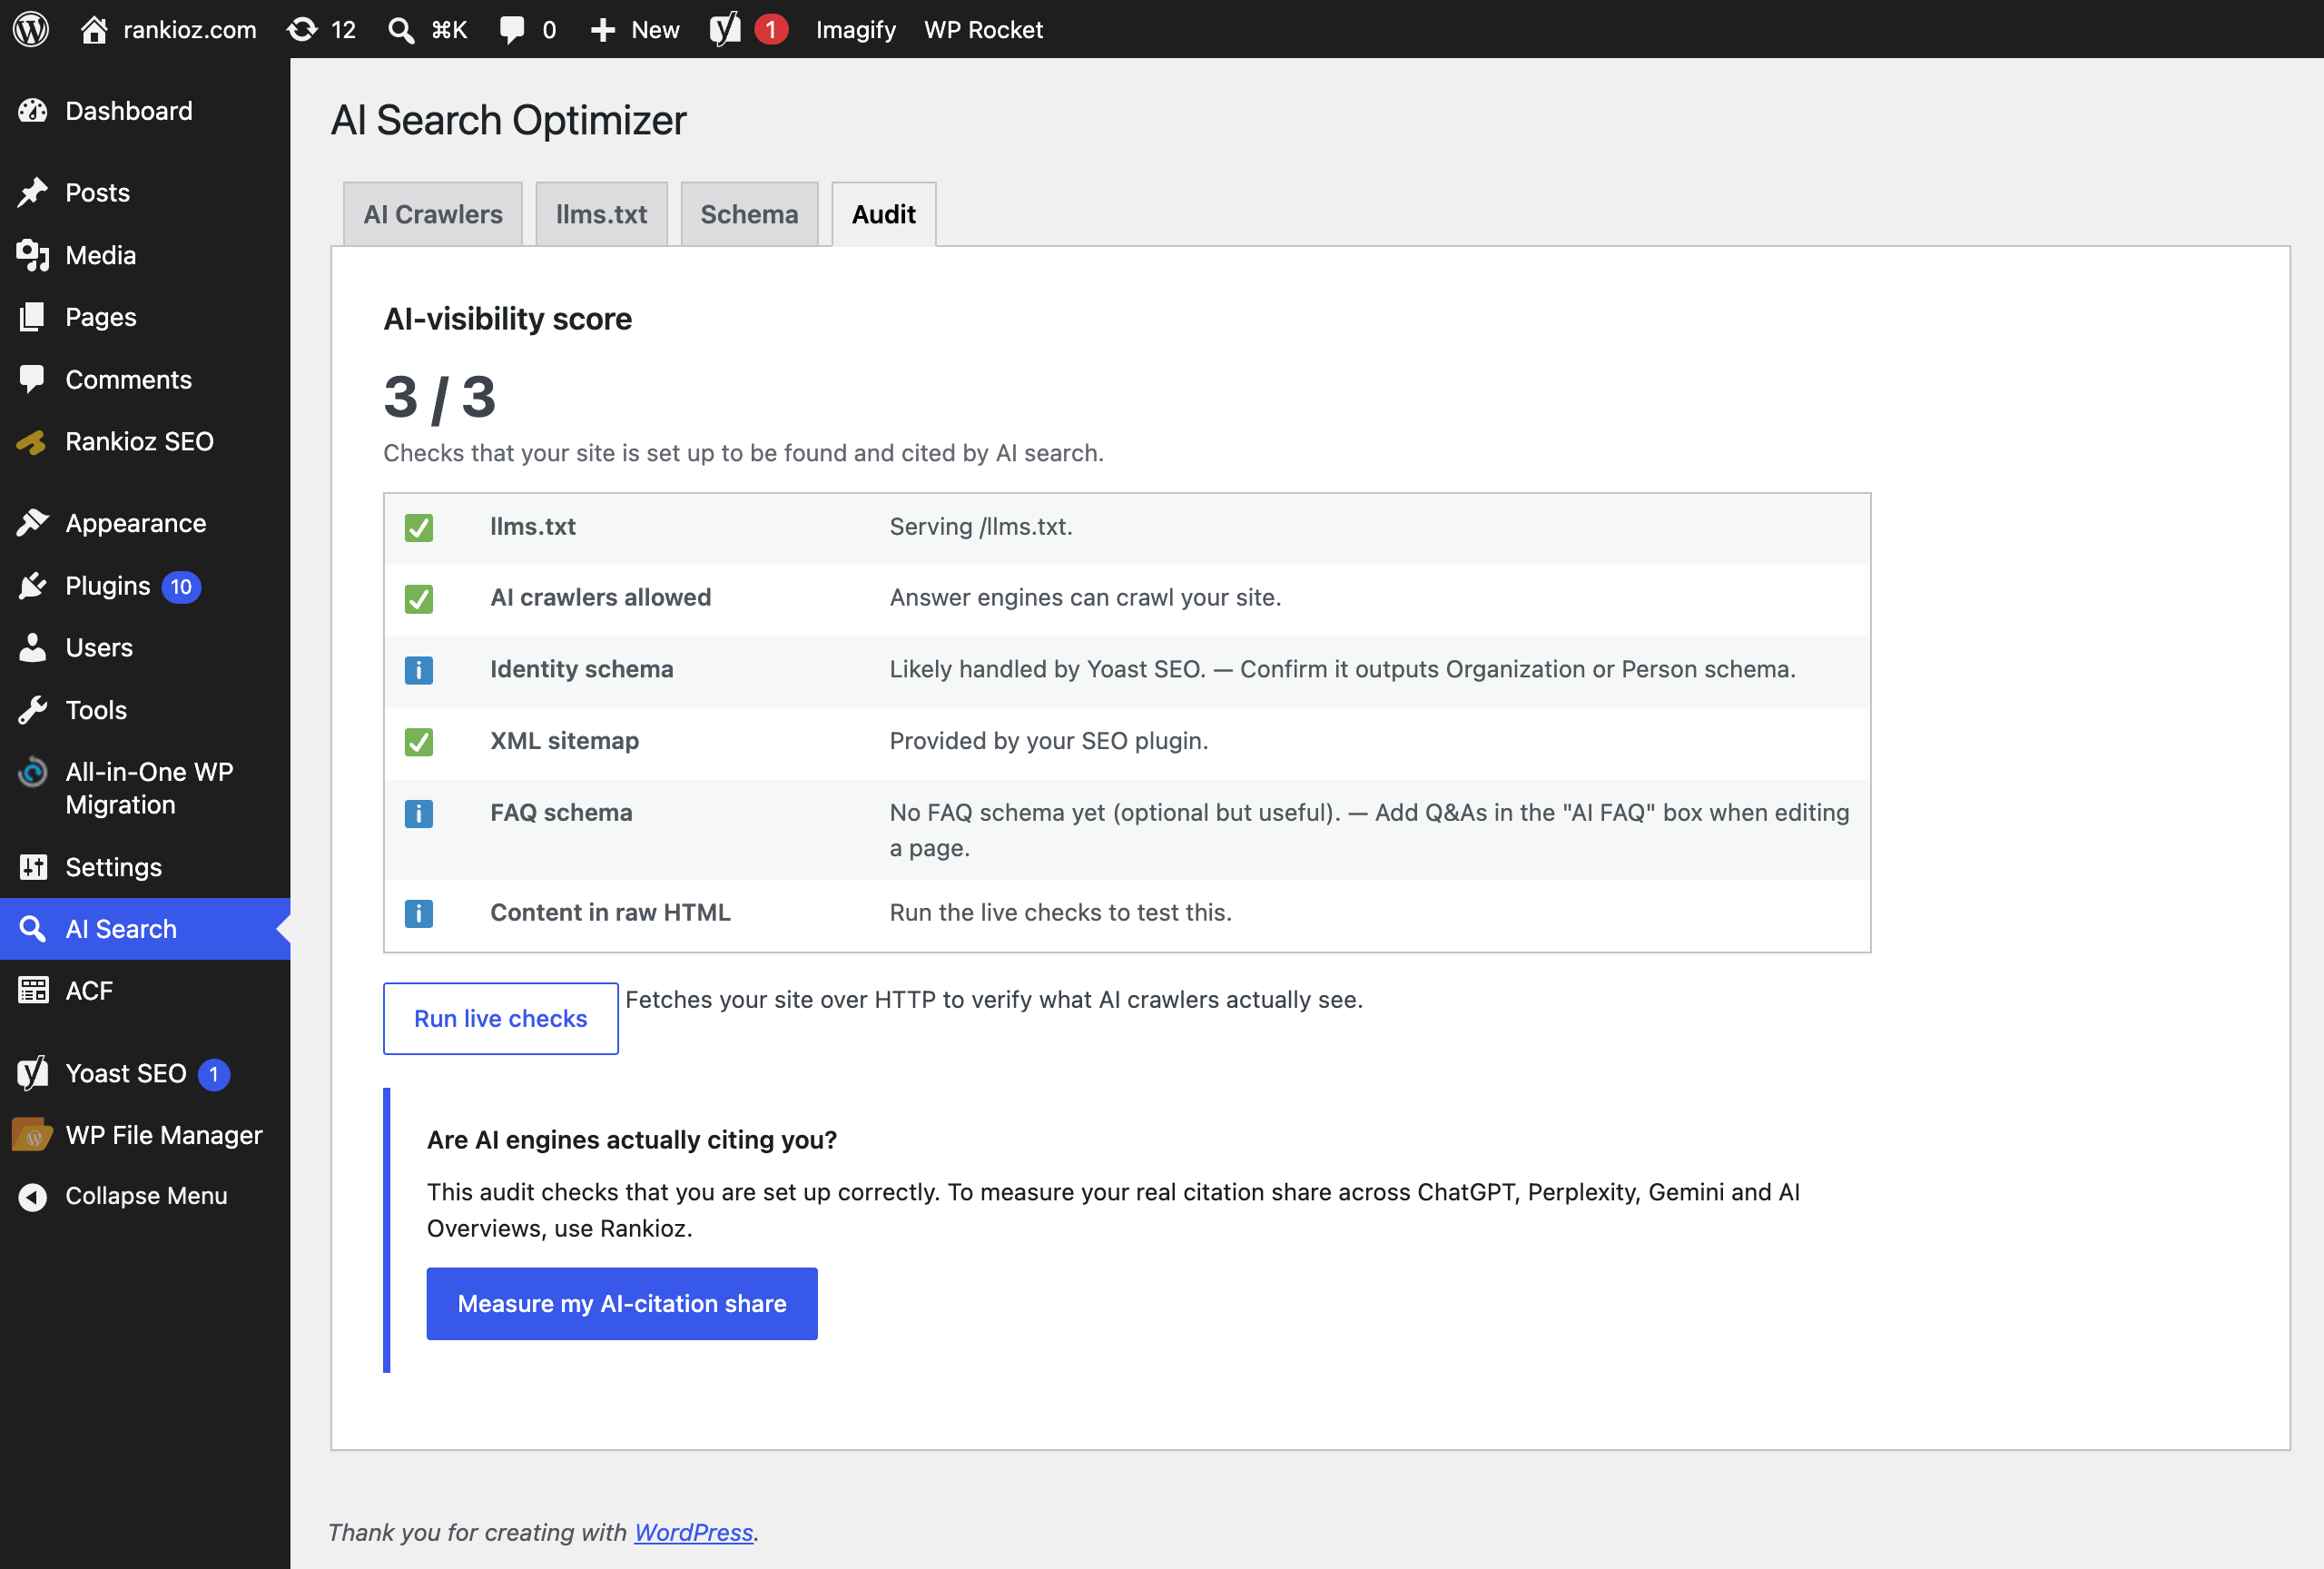Click the Rankioz SEO logo icon
Image resolution: width=2324 pixels, height=1569 pixels.
[x=32, y=442]
